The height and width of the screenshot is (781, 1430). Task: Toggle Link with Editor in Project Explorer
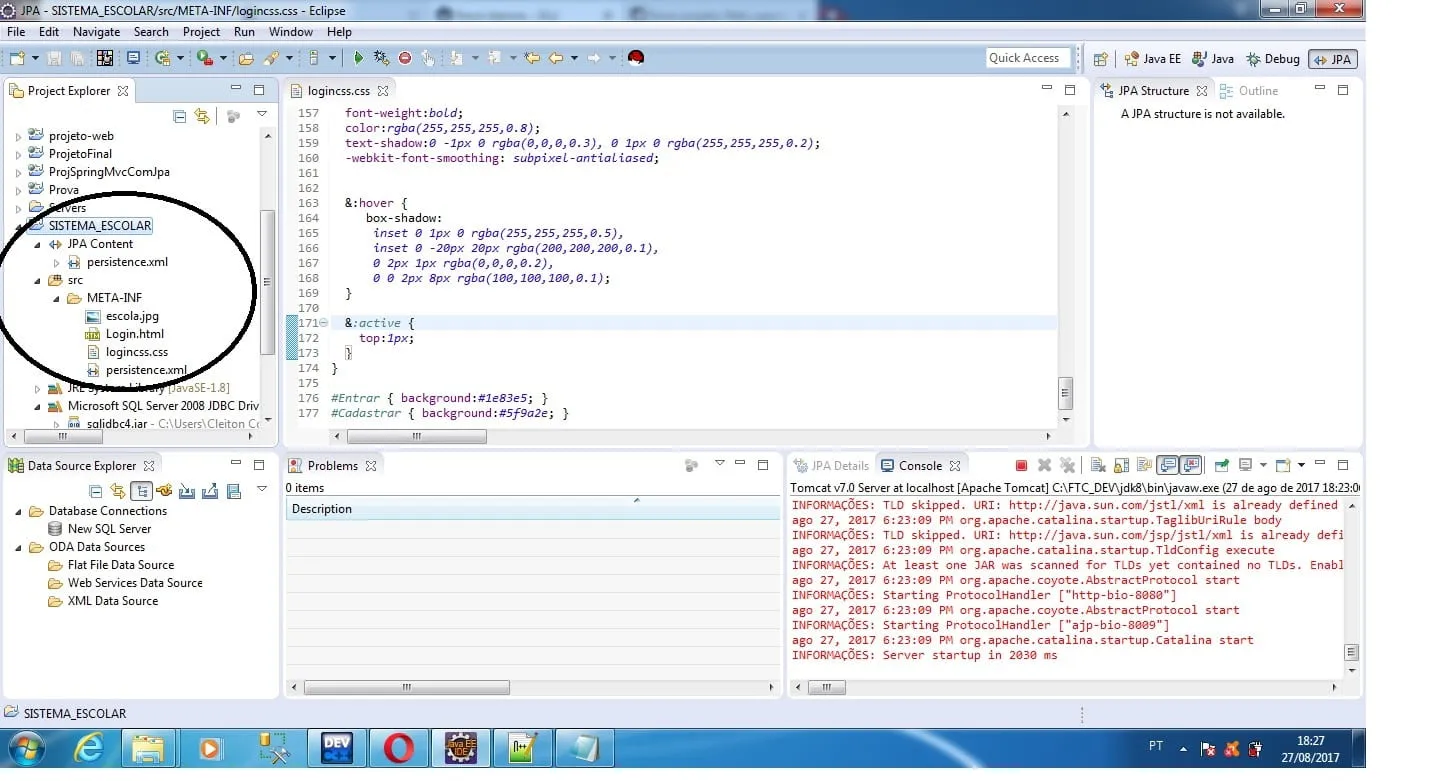202,116
